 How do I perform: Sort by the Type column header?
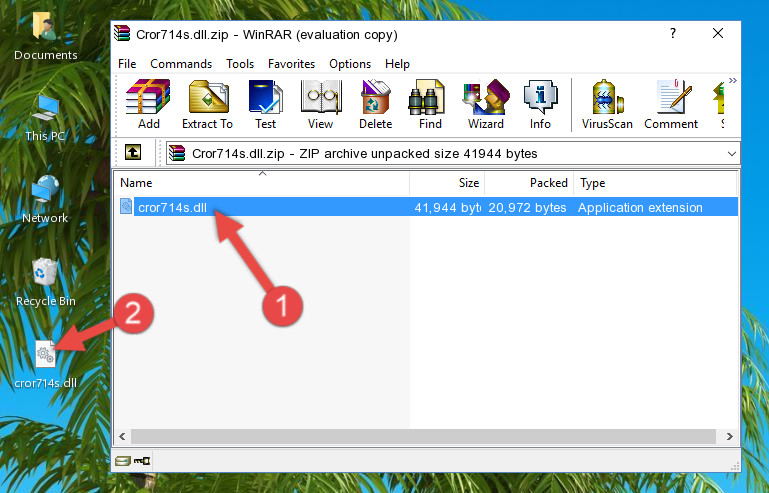[655, 183]
